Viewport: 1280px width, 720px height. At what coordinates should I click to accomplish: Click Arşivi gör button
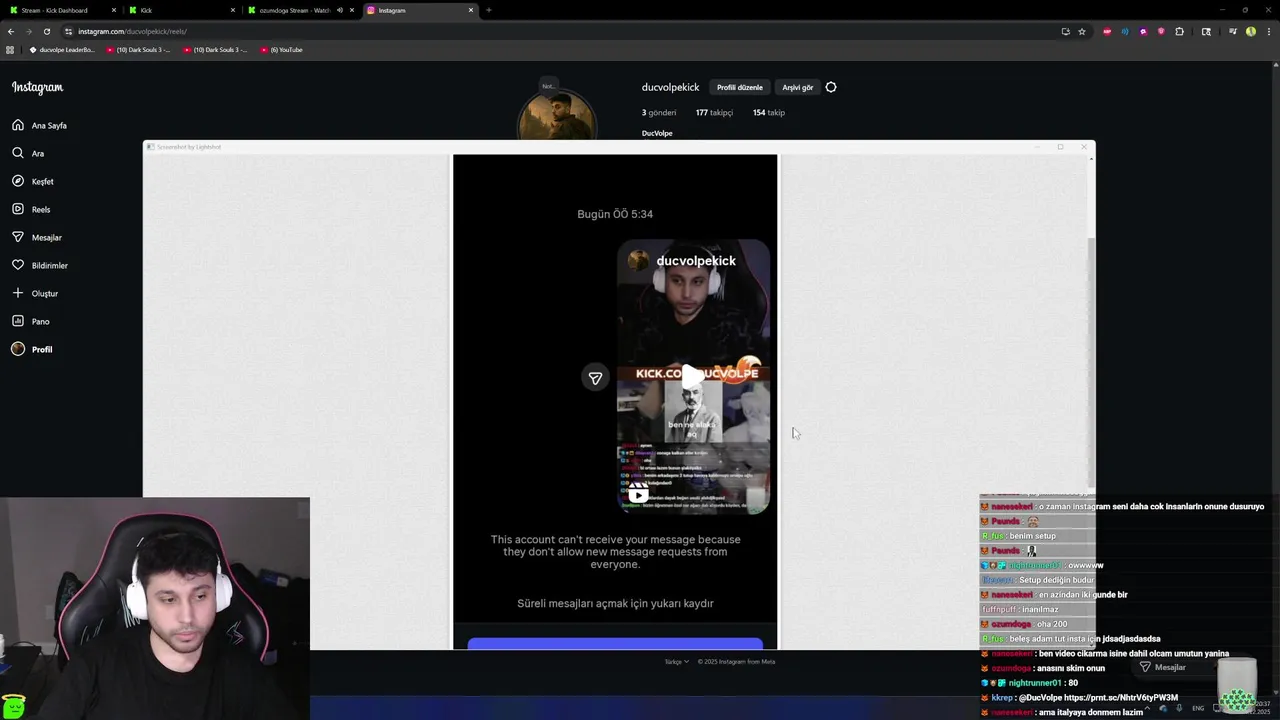(x=797, y=87)
